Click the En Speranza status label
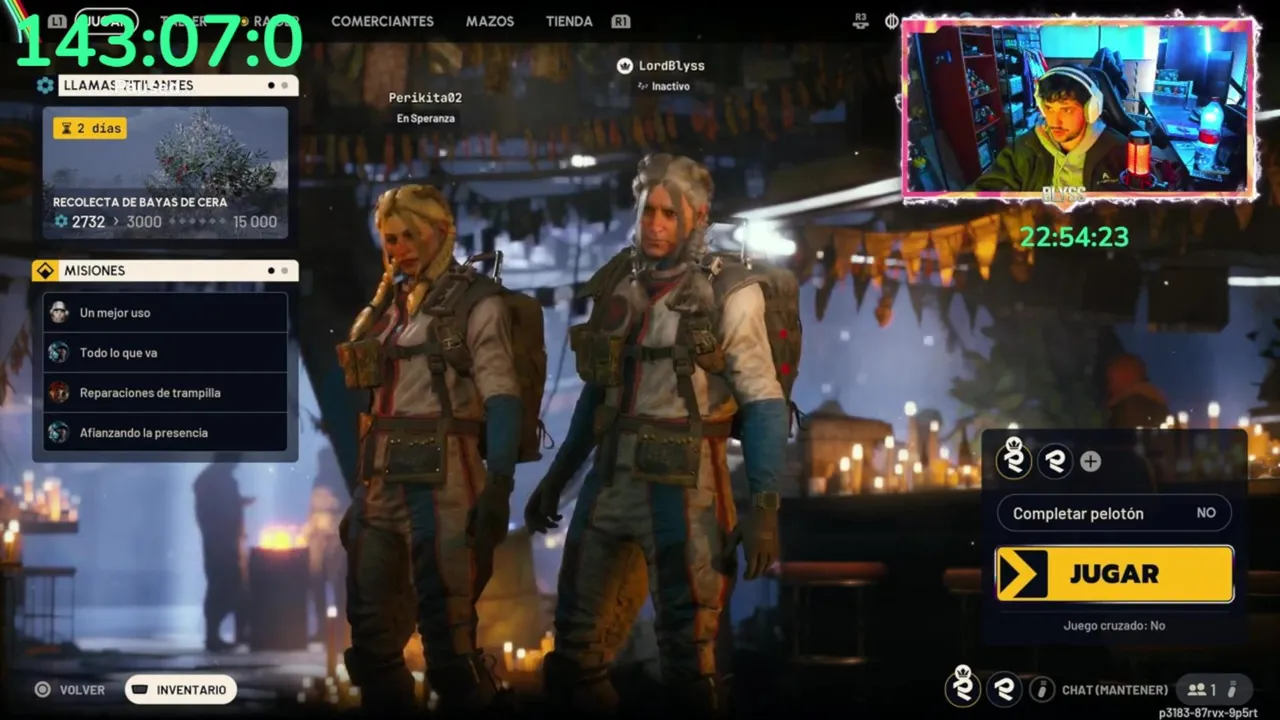Viewport: 1280px width, 720px height. click(x=426, y=118)
